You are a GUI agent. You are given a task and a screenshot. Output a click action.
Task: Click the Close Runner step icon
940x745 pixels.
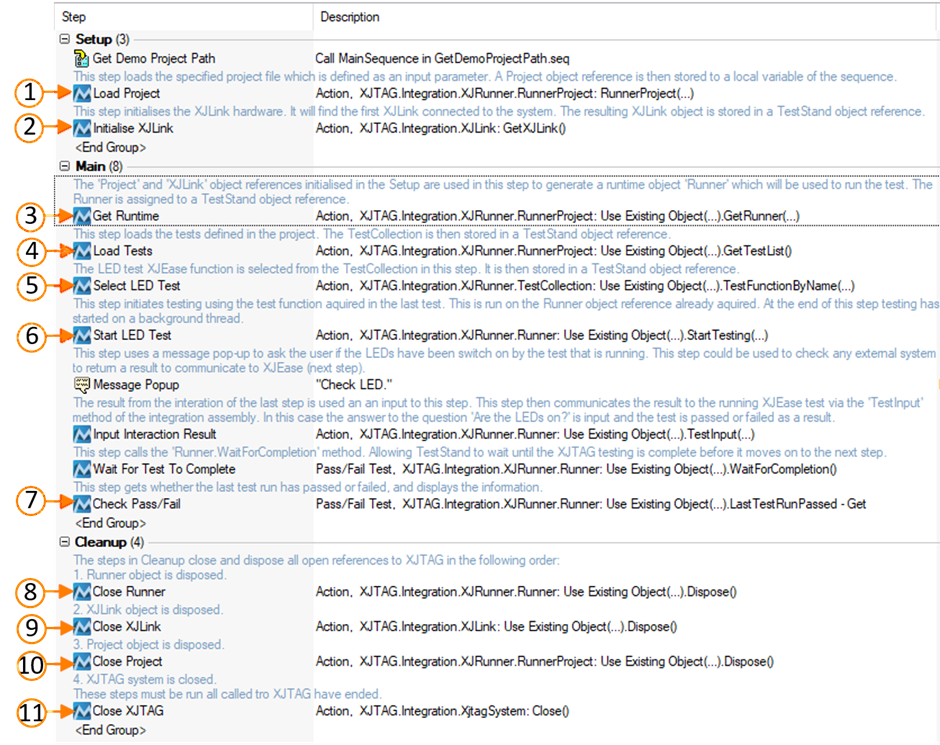pyautogui.click(x=82, y=592)
